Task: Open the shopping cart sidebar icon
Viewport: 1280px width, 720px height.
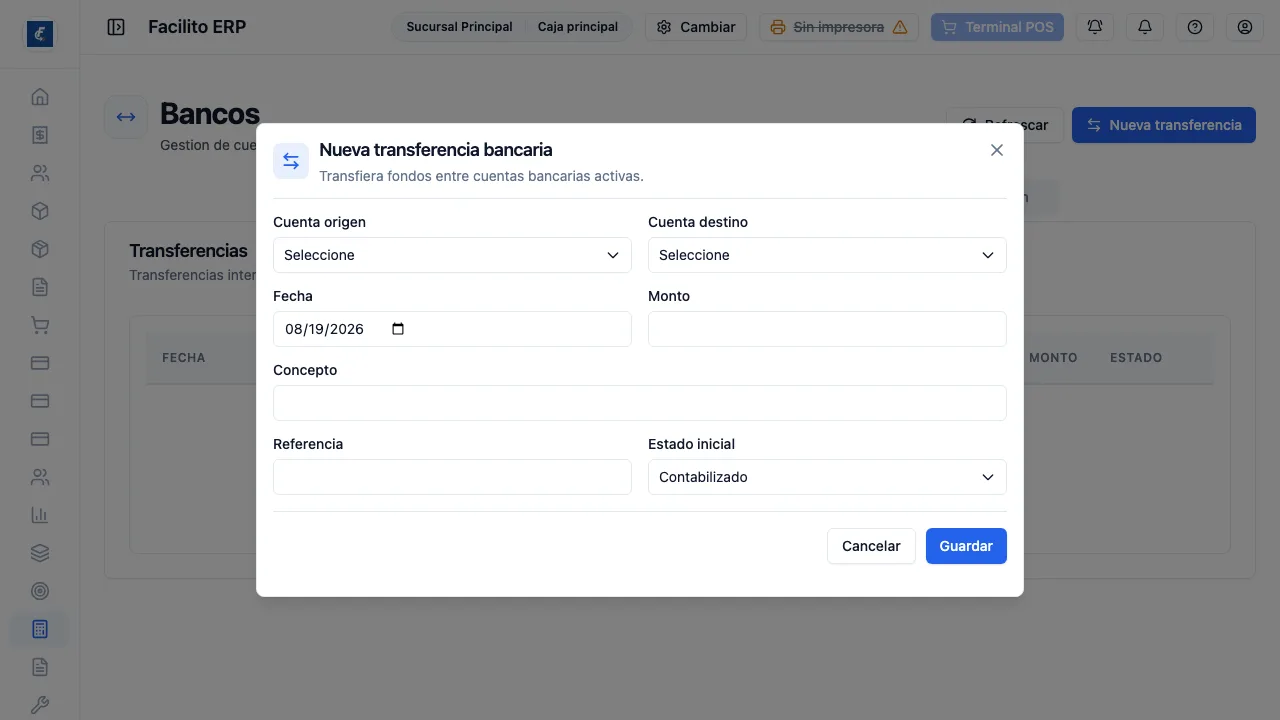Action: coord(40,325)
